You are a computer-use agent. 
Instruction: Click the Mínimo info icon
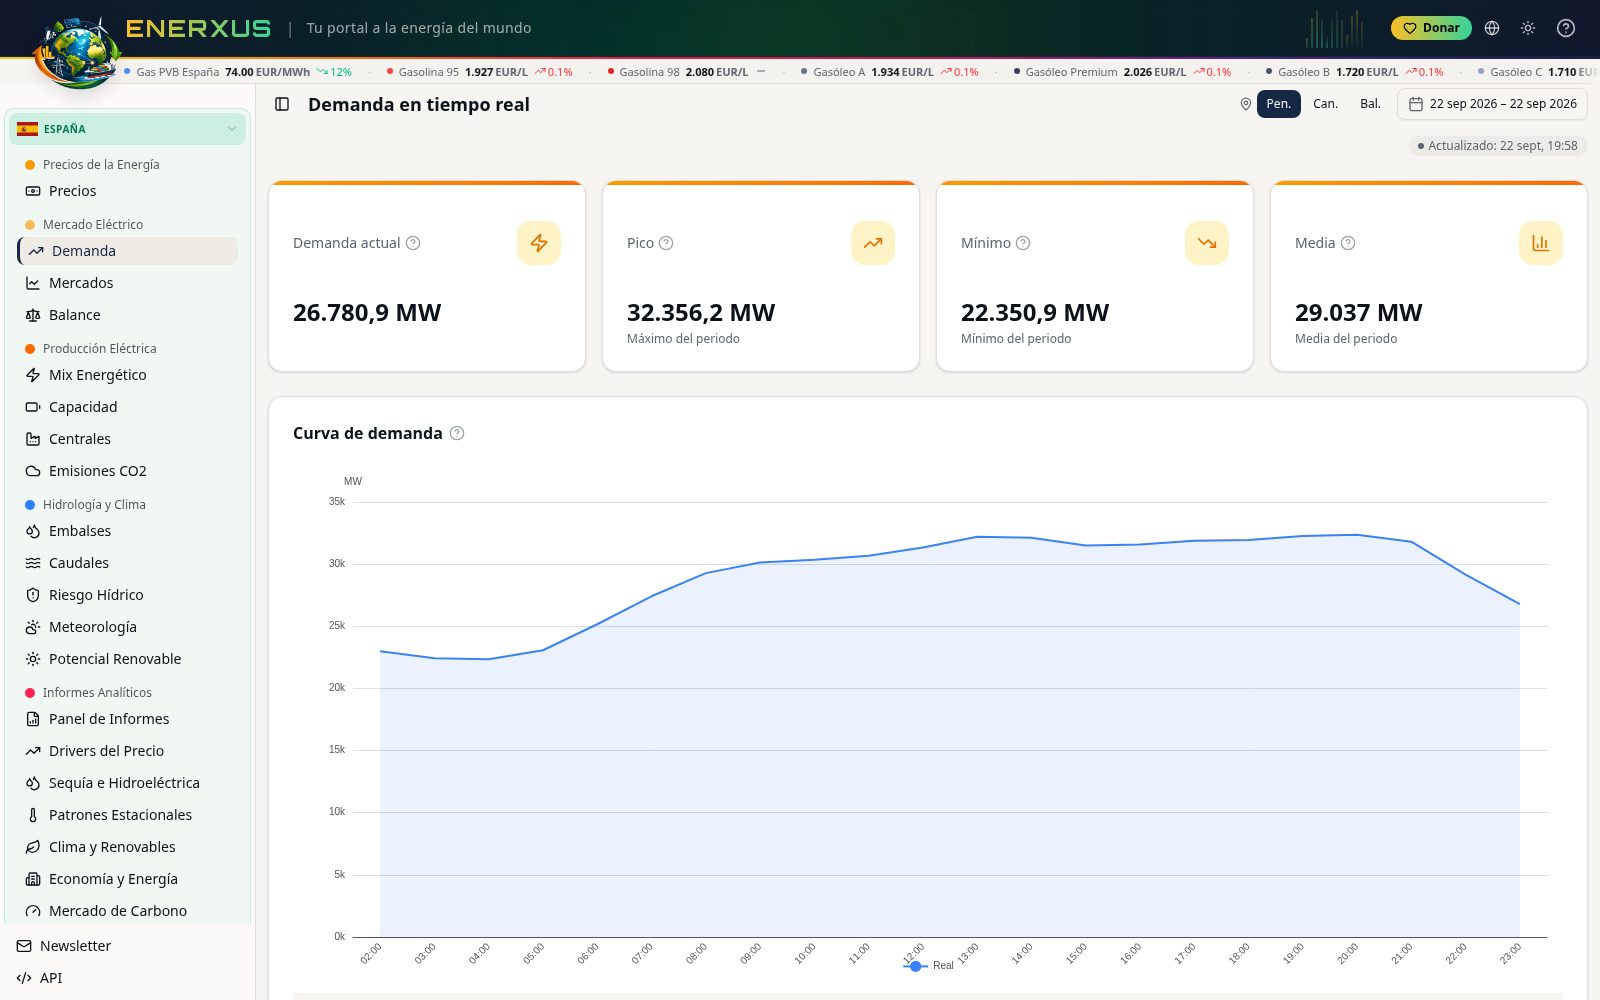point(1023,243)
